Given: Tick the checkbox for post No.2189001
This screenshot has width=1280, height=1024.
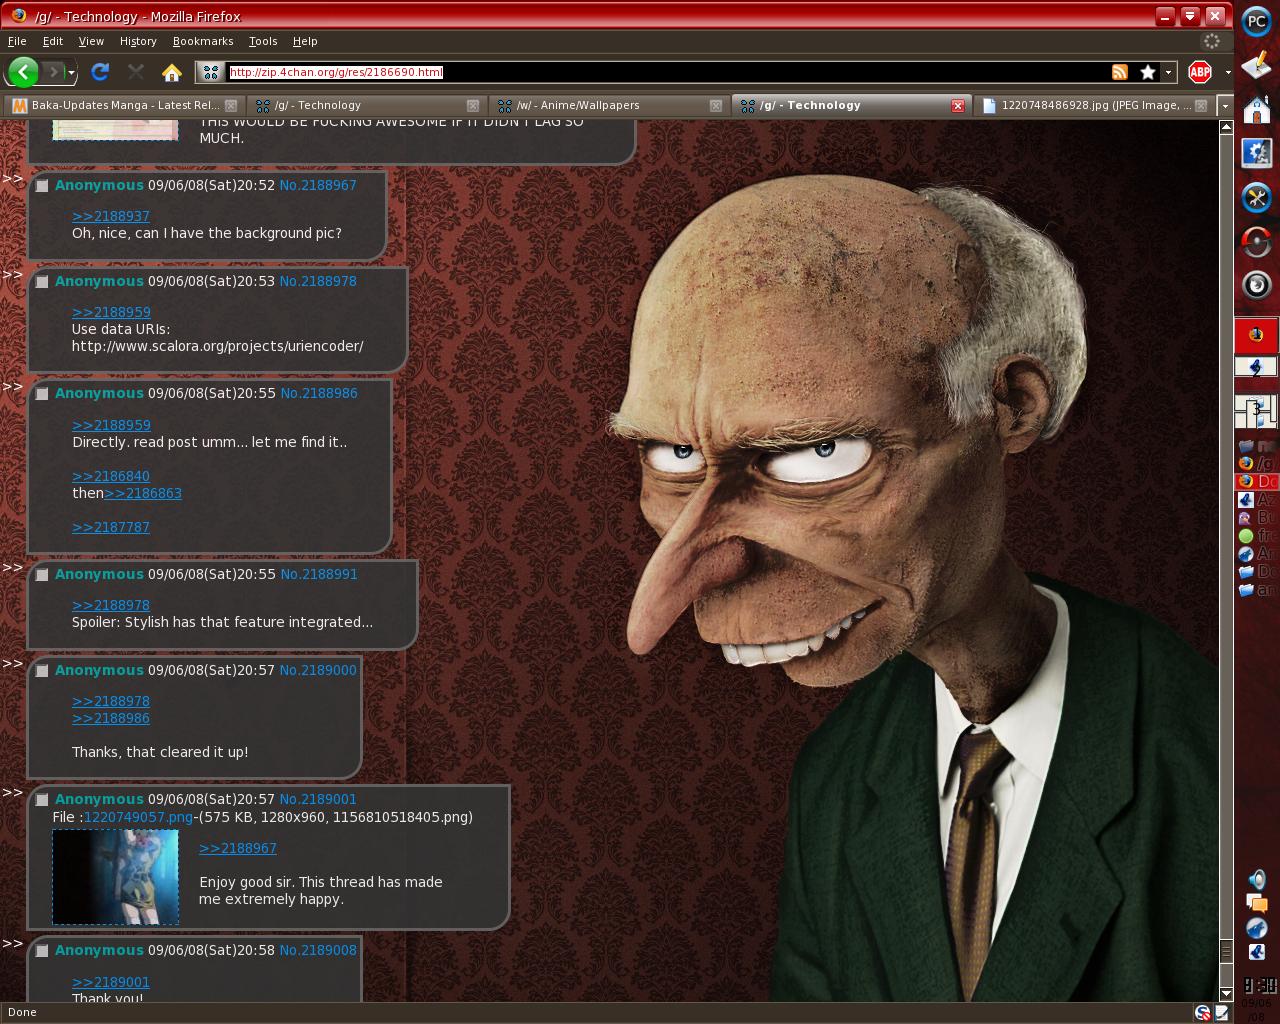Looking at the screenshot, I should point(42,800).
